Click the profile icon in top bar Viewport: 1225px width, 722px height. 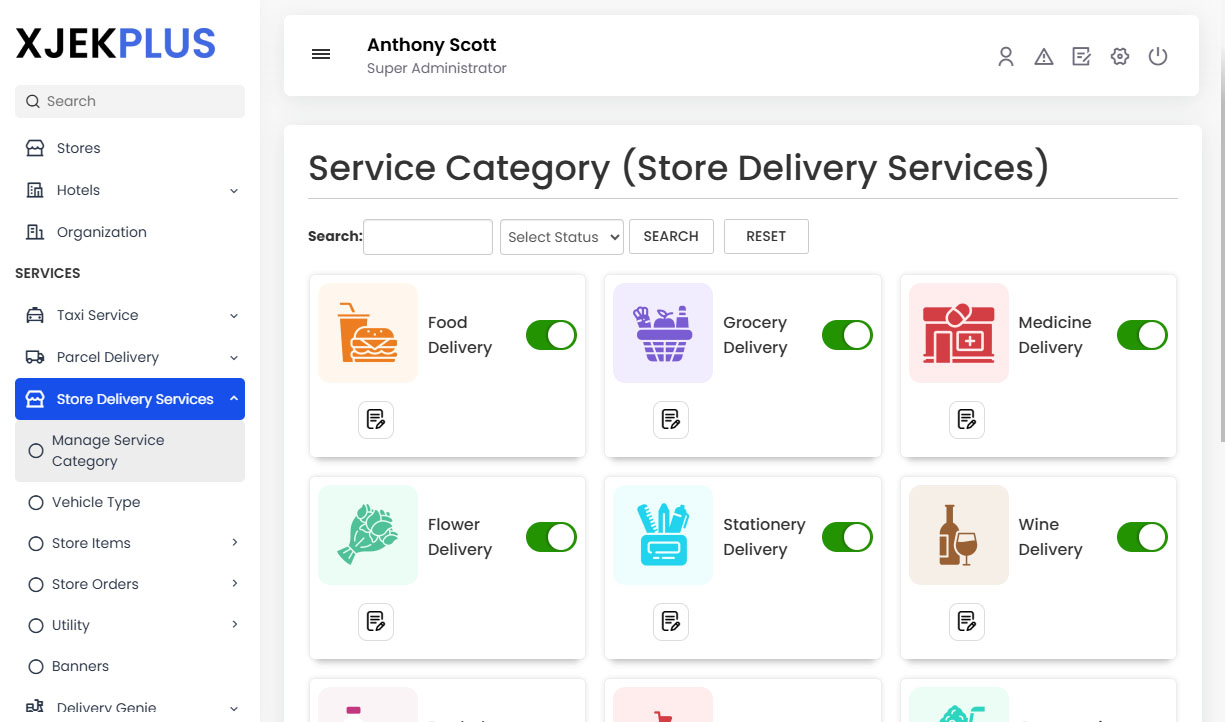click(1005, 56)
